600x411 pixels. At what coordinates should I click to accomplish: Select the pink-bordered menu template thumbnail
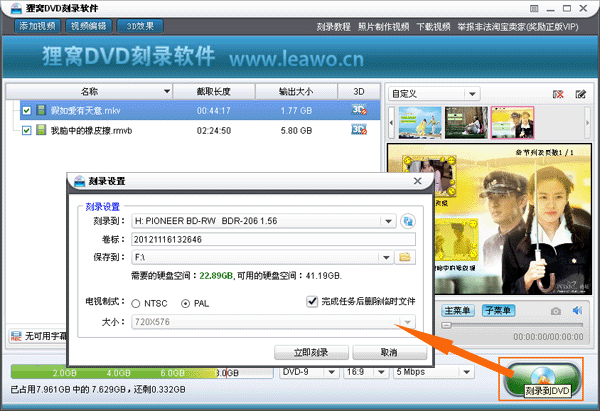tap(512, 122)
